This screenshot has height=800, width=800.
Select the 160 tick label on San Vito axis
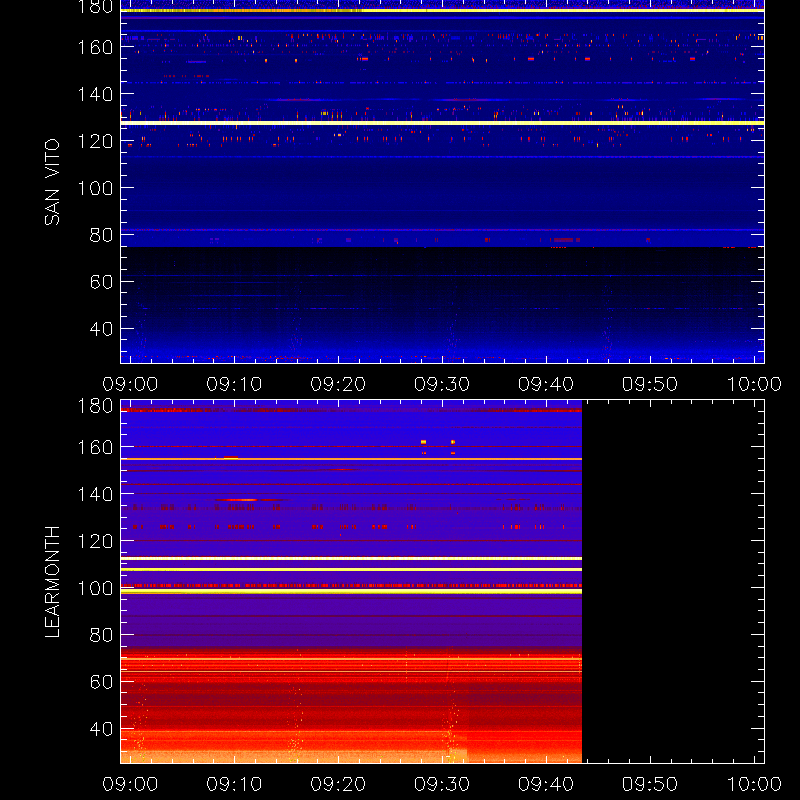coord(95,47)
